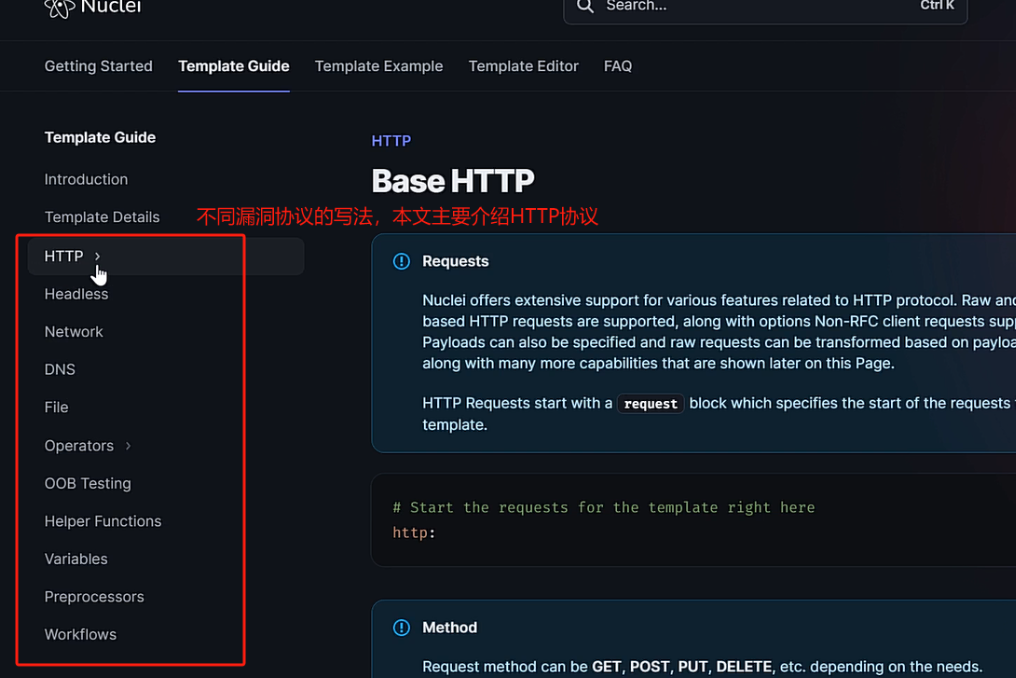Click the HTTP breadcrumb label
The width and height of the screenshot is (1016, 678).
(391, 141)
